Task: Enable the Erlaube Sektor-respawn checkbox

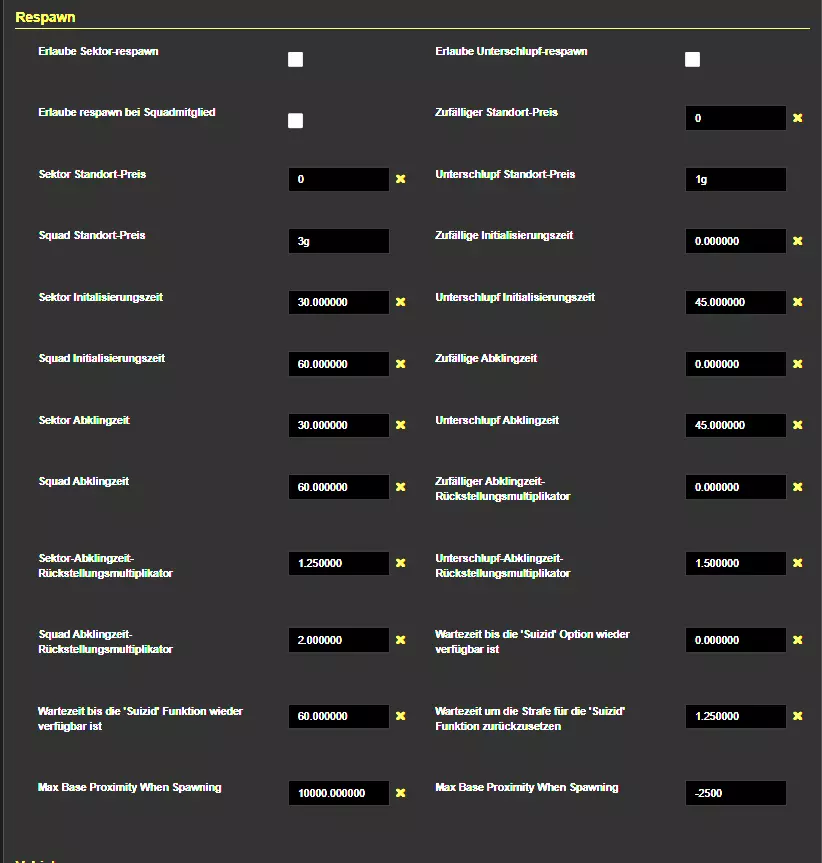Action: 295,60
